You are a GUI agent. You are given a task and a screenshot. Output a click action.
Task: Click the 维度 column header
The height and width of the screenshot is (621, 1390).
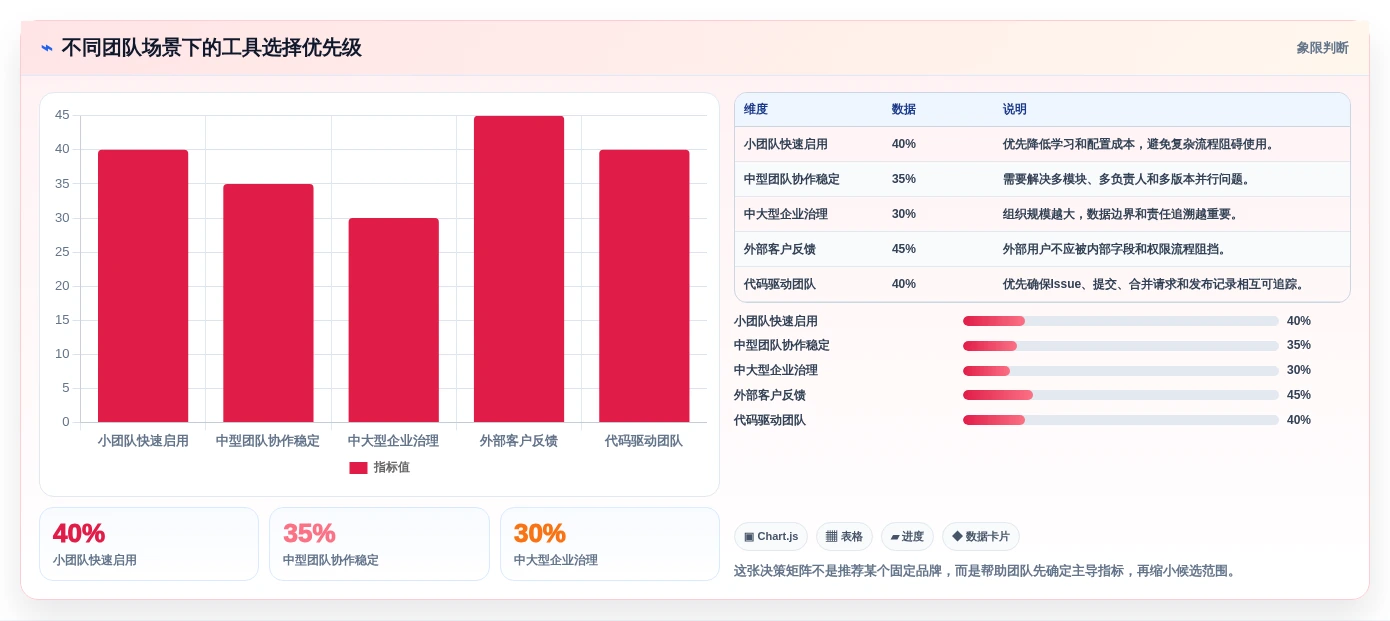click(756, 110)
